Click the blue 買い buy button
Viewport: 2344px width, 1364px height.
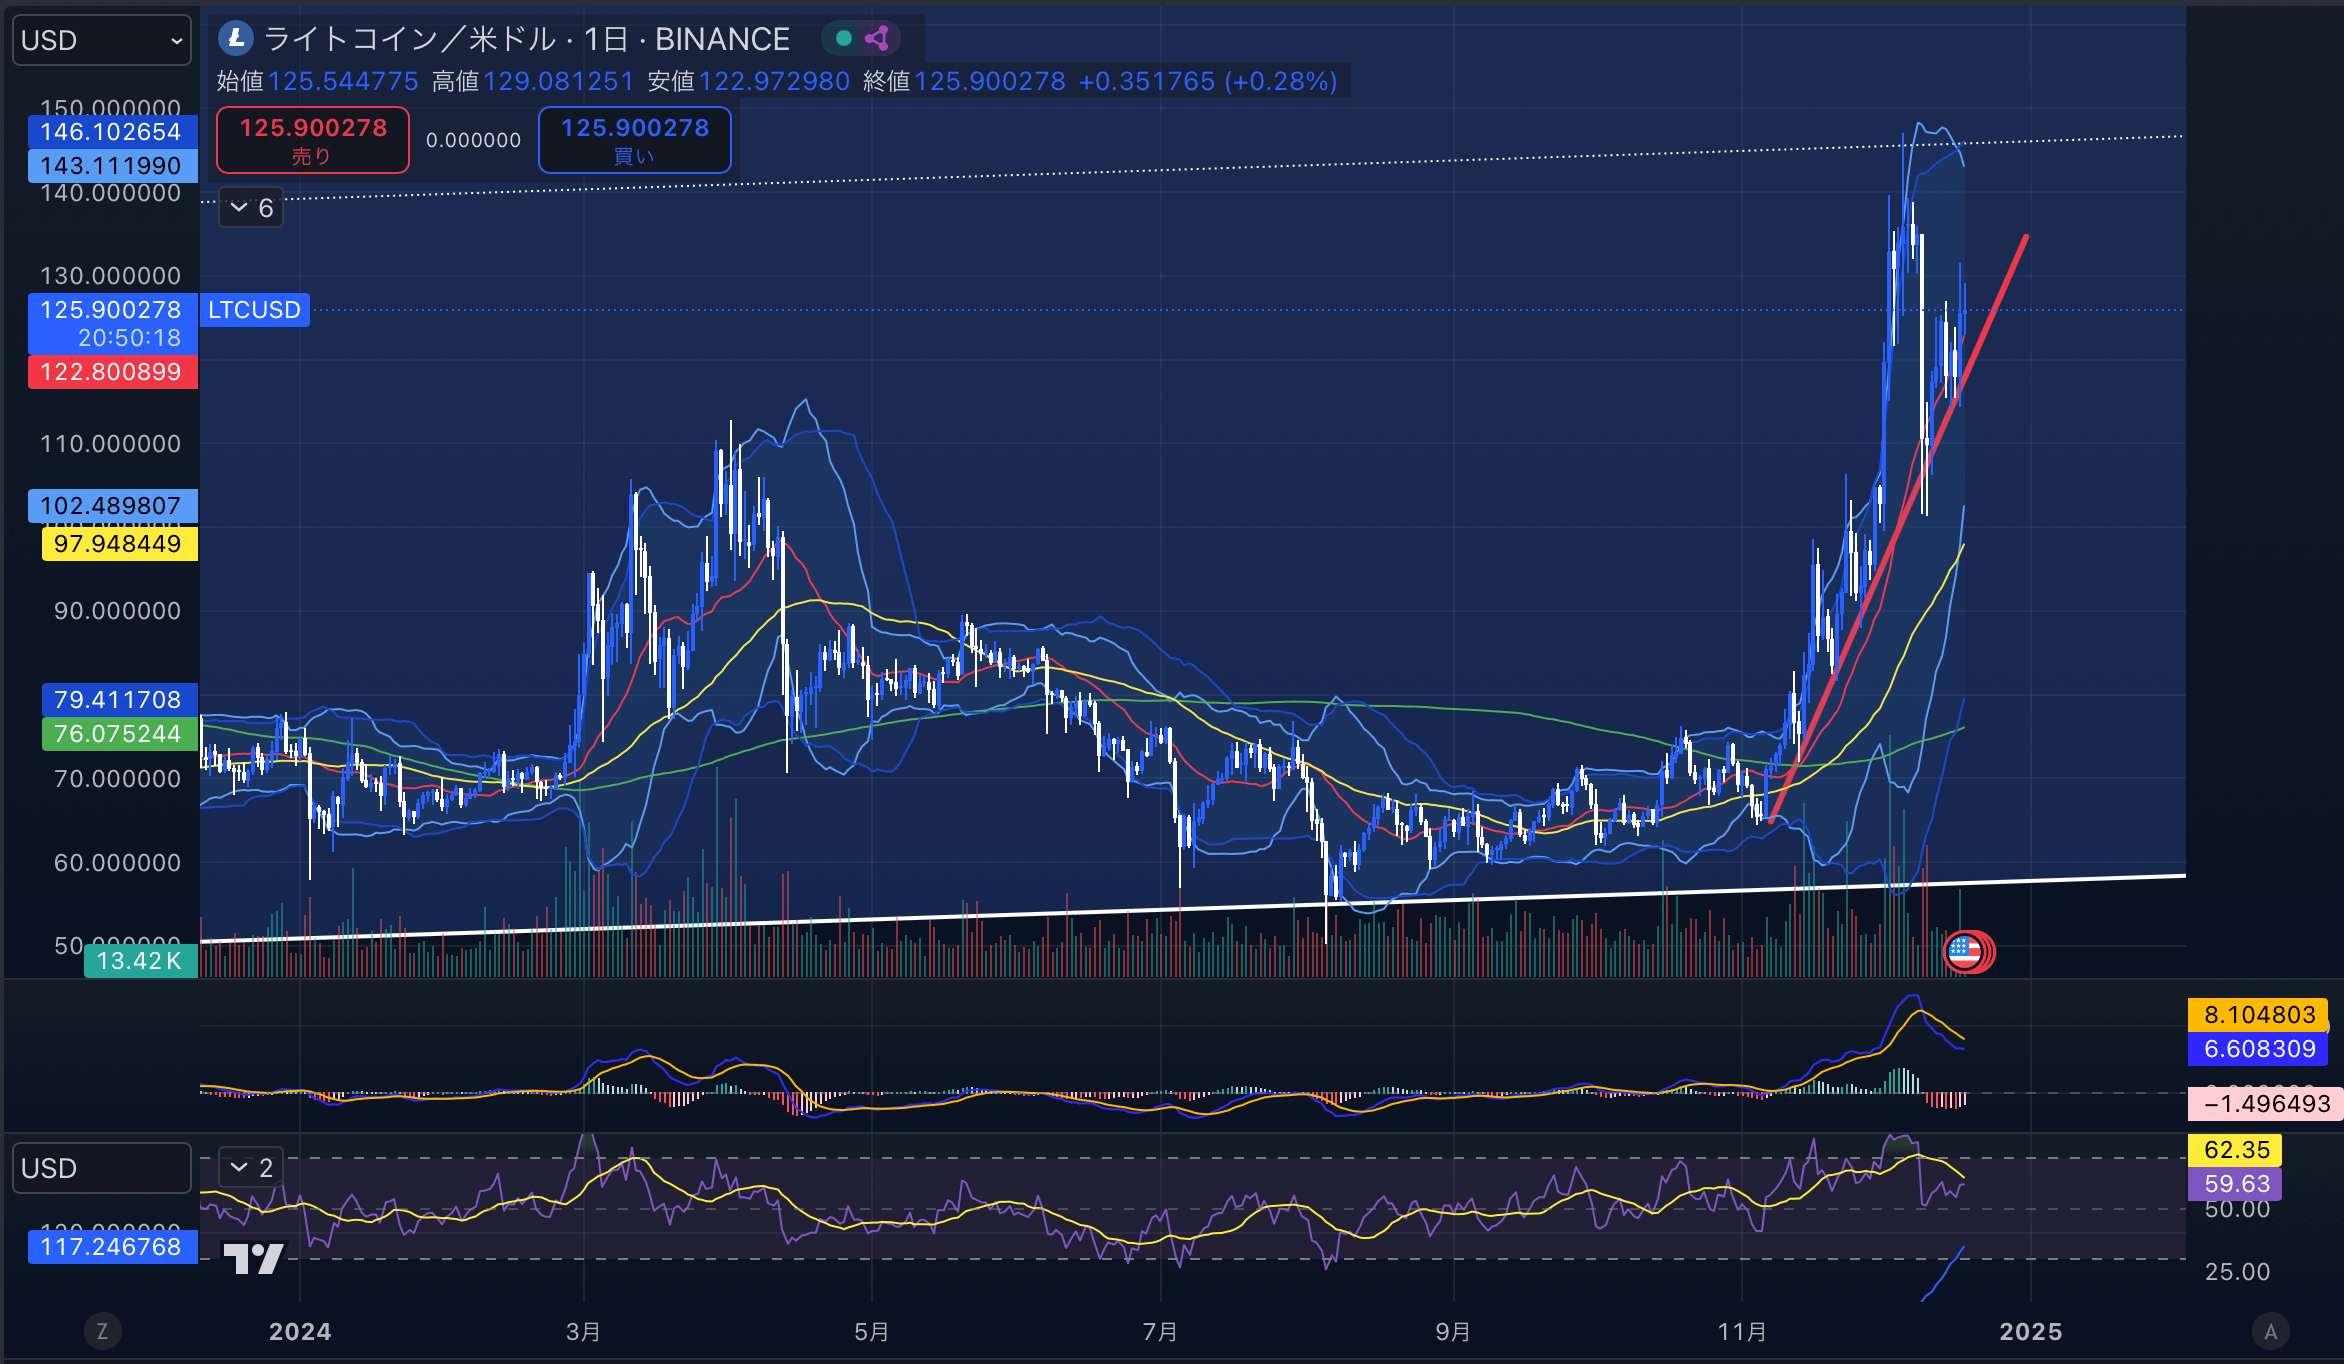click(x=635, y=140)
